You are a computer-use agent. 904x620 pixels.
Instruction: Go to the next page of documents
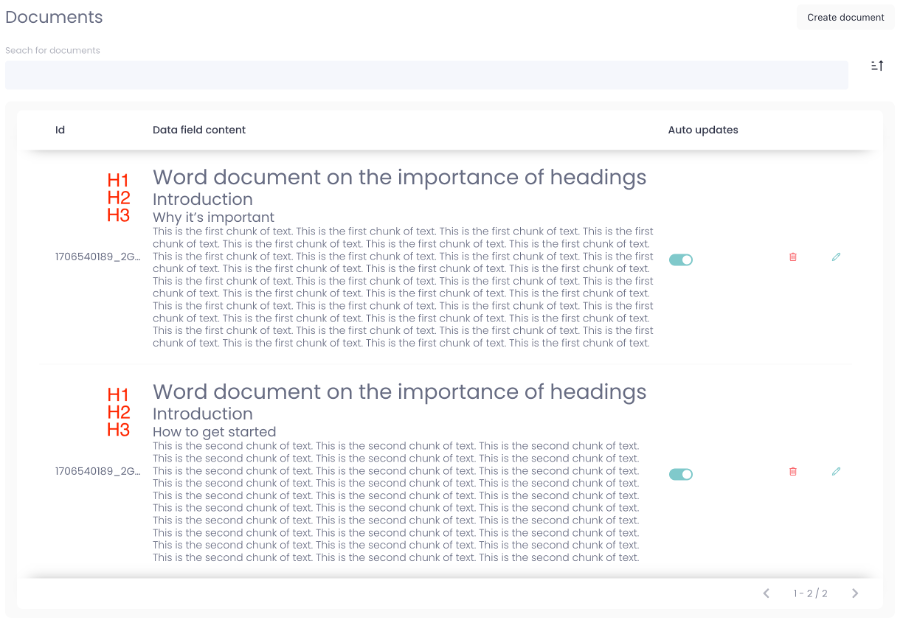click(x=855, y=593)
